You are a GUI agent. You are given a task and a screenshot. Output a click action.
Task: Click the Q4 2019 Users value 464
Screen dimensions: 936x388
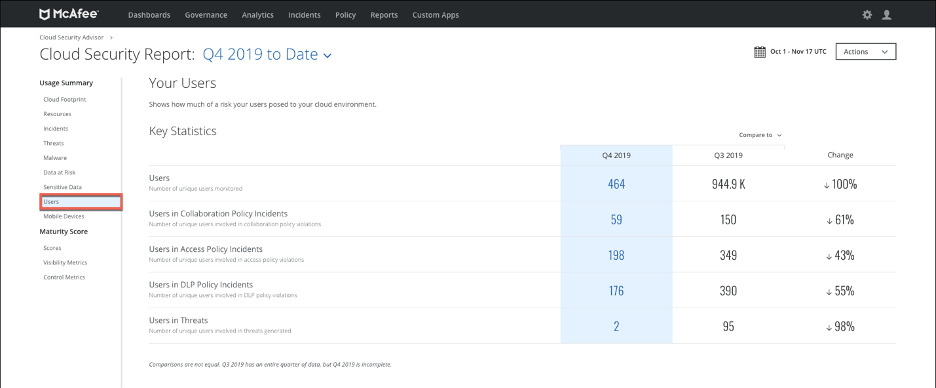pyautogui.click(x=616, y=184)
